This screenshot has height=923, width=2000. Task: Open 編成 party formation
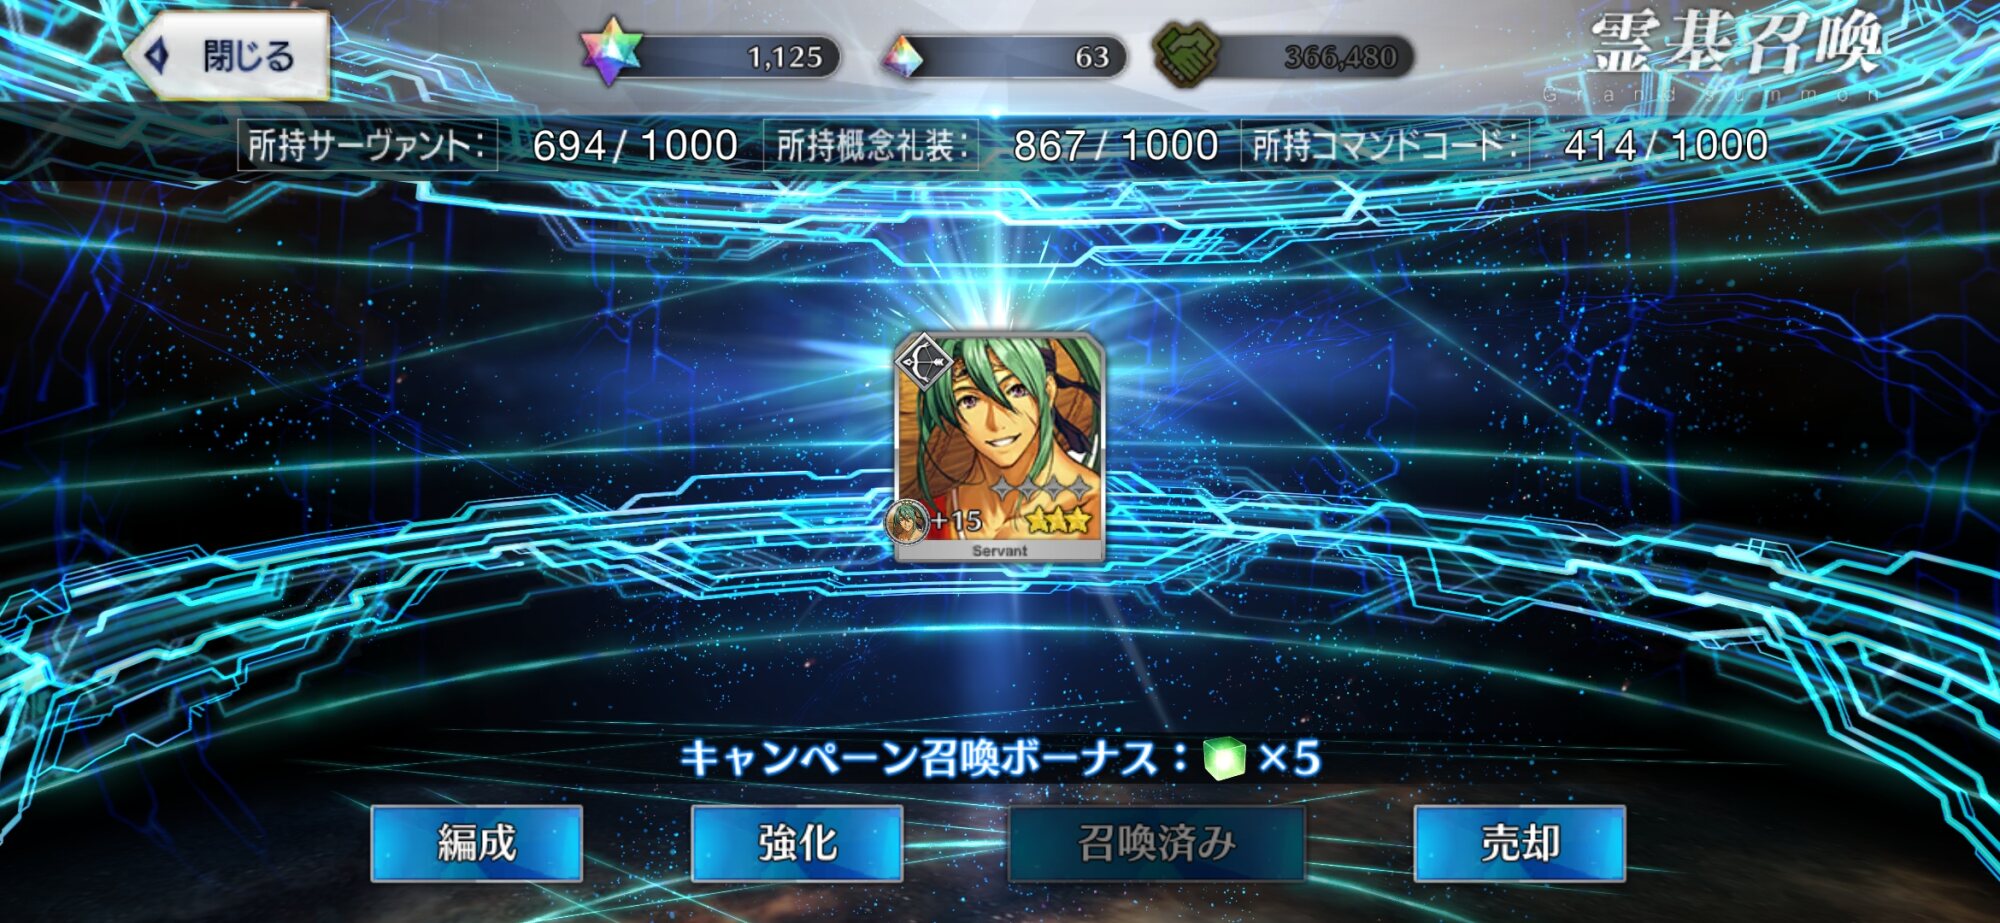click(x=477, y=843)
